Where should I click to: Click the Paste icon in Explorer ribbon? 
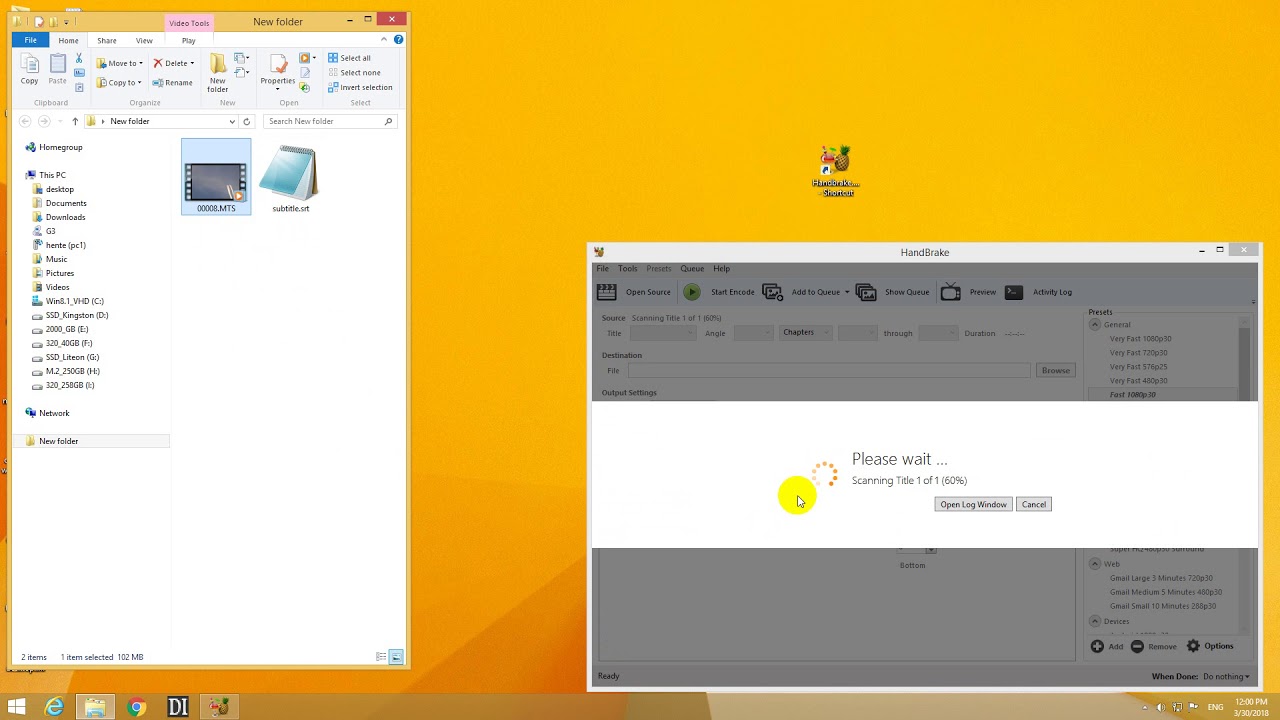tap(58, 63)
